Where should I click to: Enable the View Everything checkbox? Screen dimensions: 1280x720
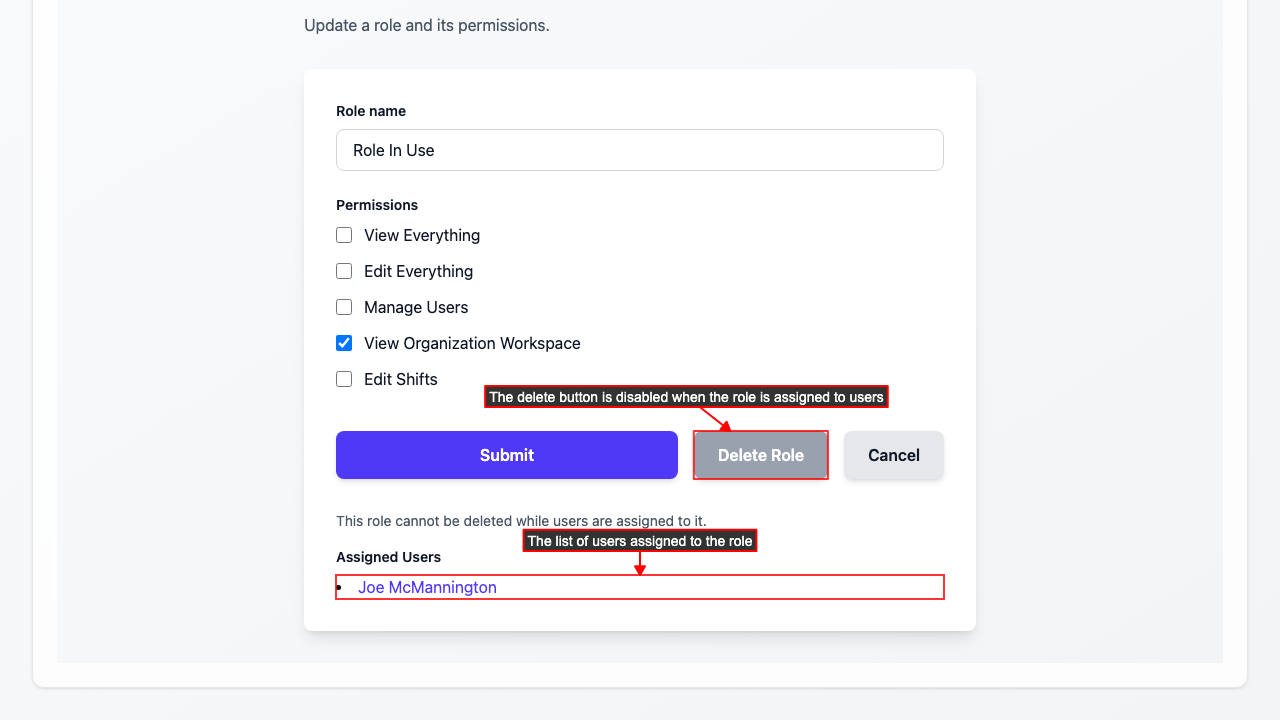point(344,235)
